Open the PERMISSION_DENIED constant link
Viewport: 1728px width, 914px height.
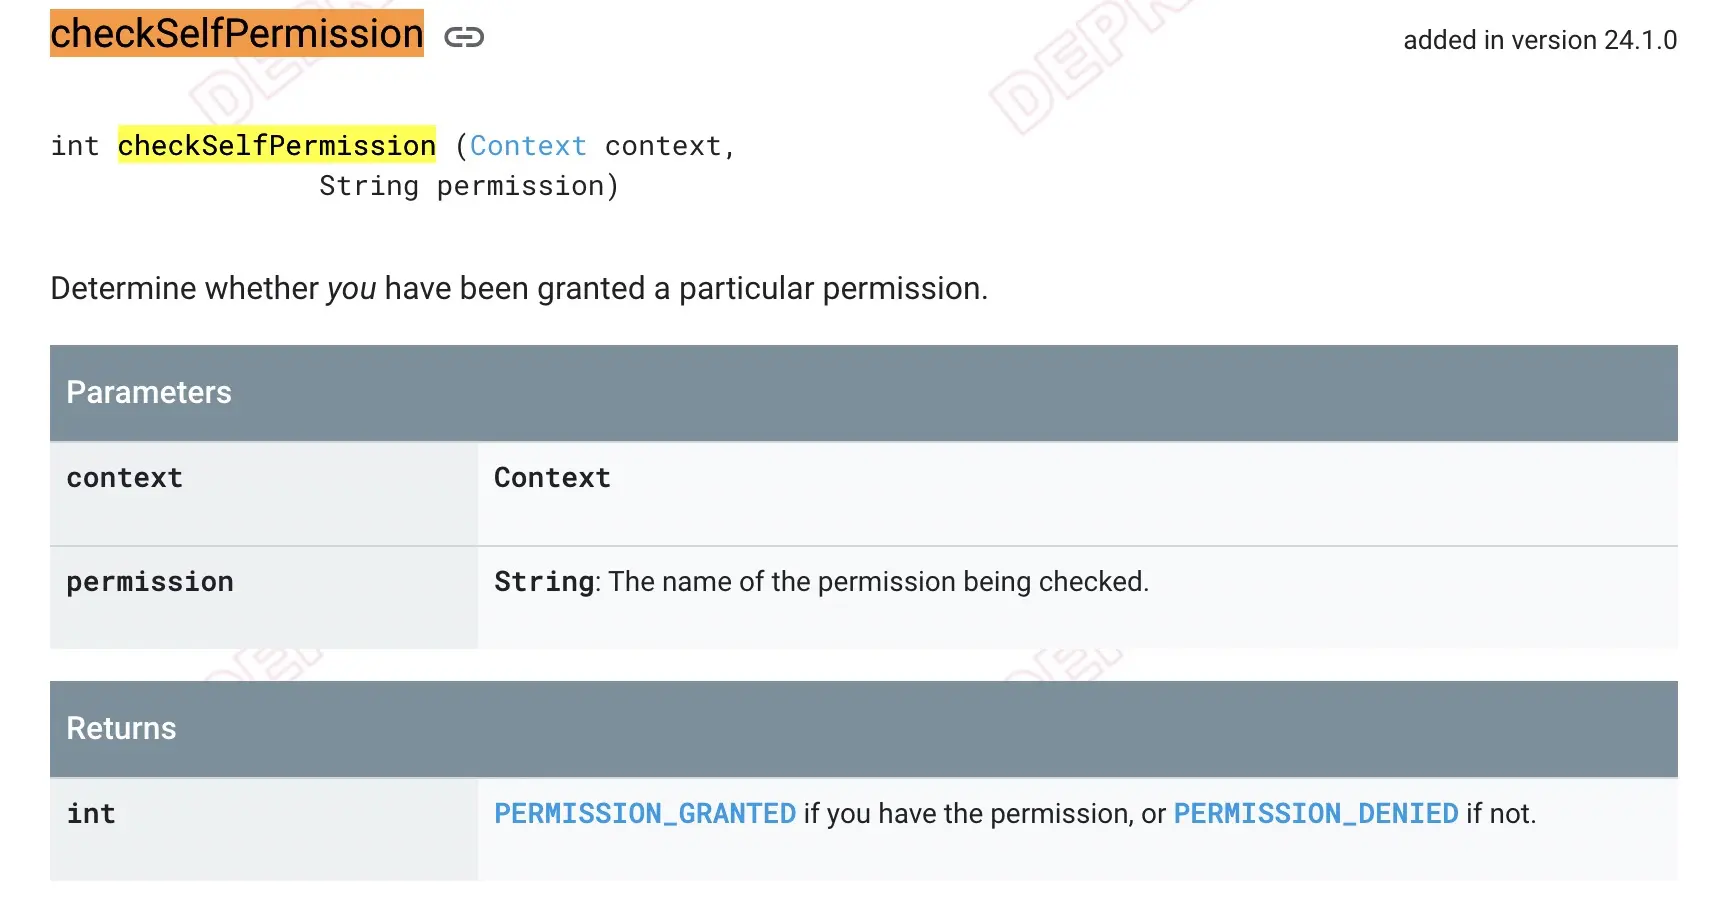click(1316, 814)
